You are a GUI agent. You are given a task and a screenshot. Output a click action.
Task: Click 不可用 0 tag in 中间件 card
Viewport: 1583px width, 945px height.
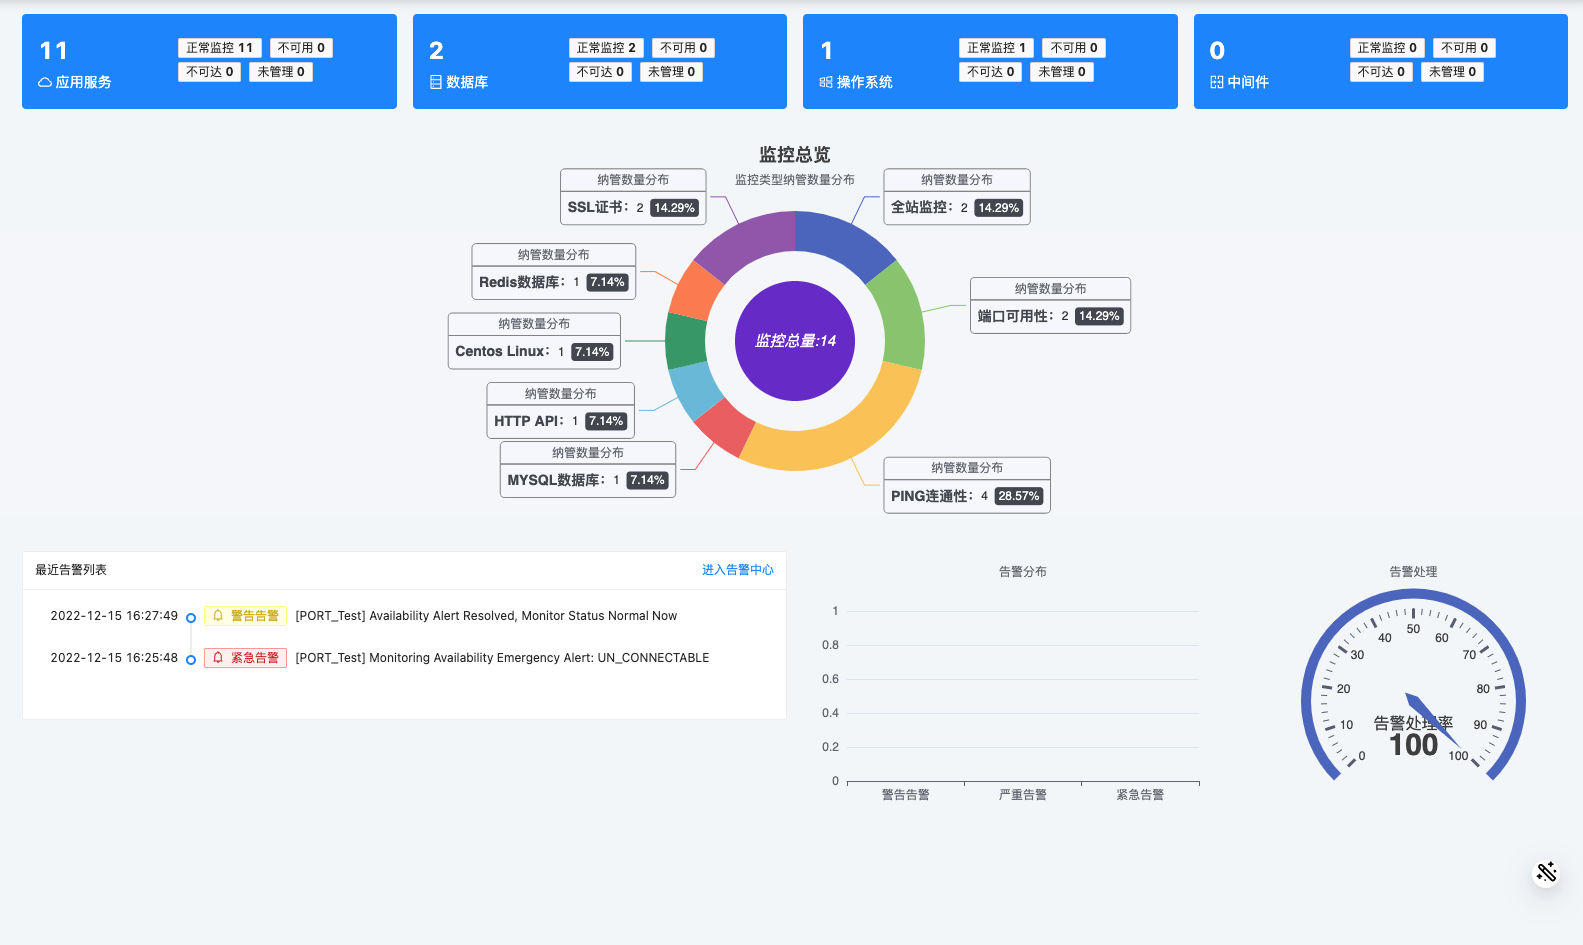tap(1464, 48)
